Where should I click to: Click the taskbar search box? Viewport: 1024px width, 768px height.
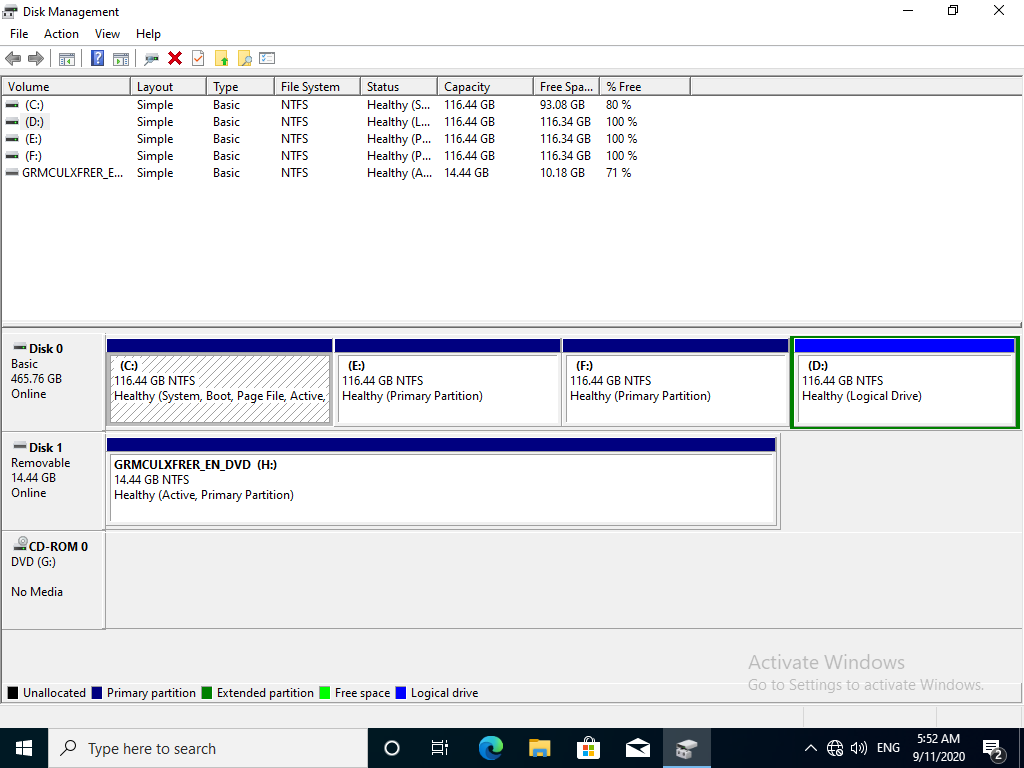[x=208, y=748]
